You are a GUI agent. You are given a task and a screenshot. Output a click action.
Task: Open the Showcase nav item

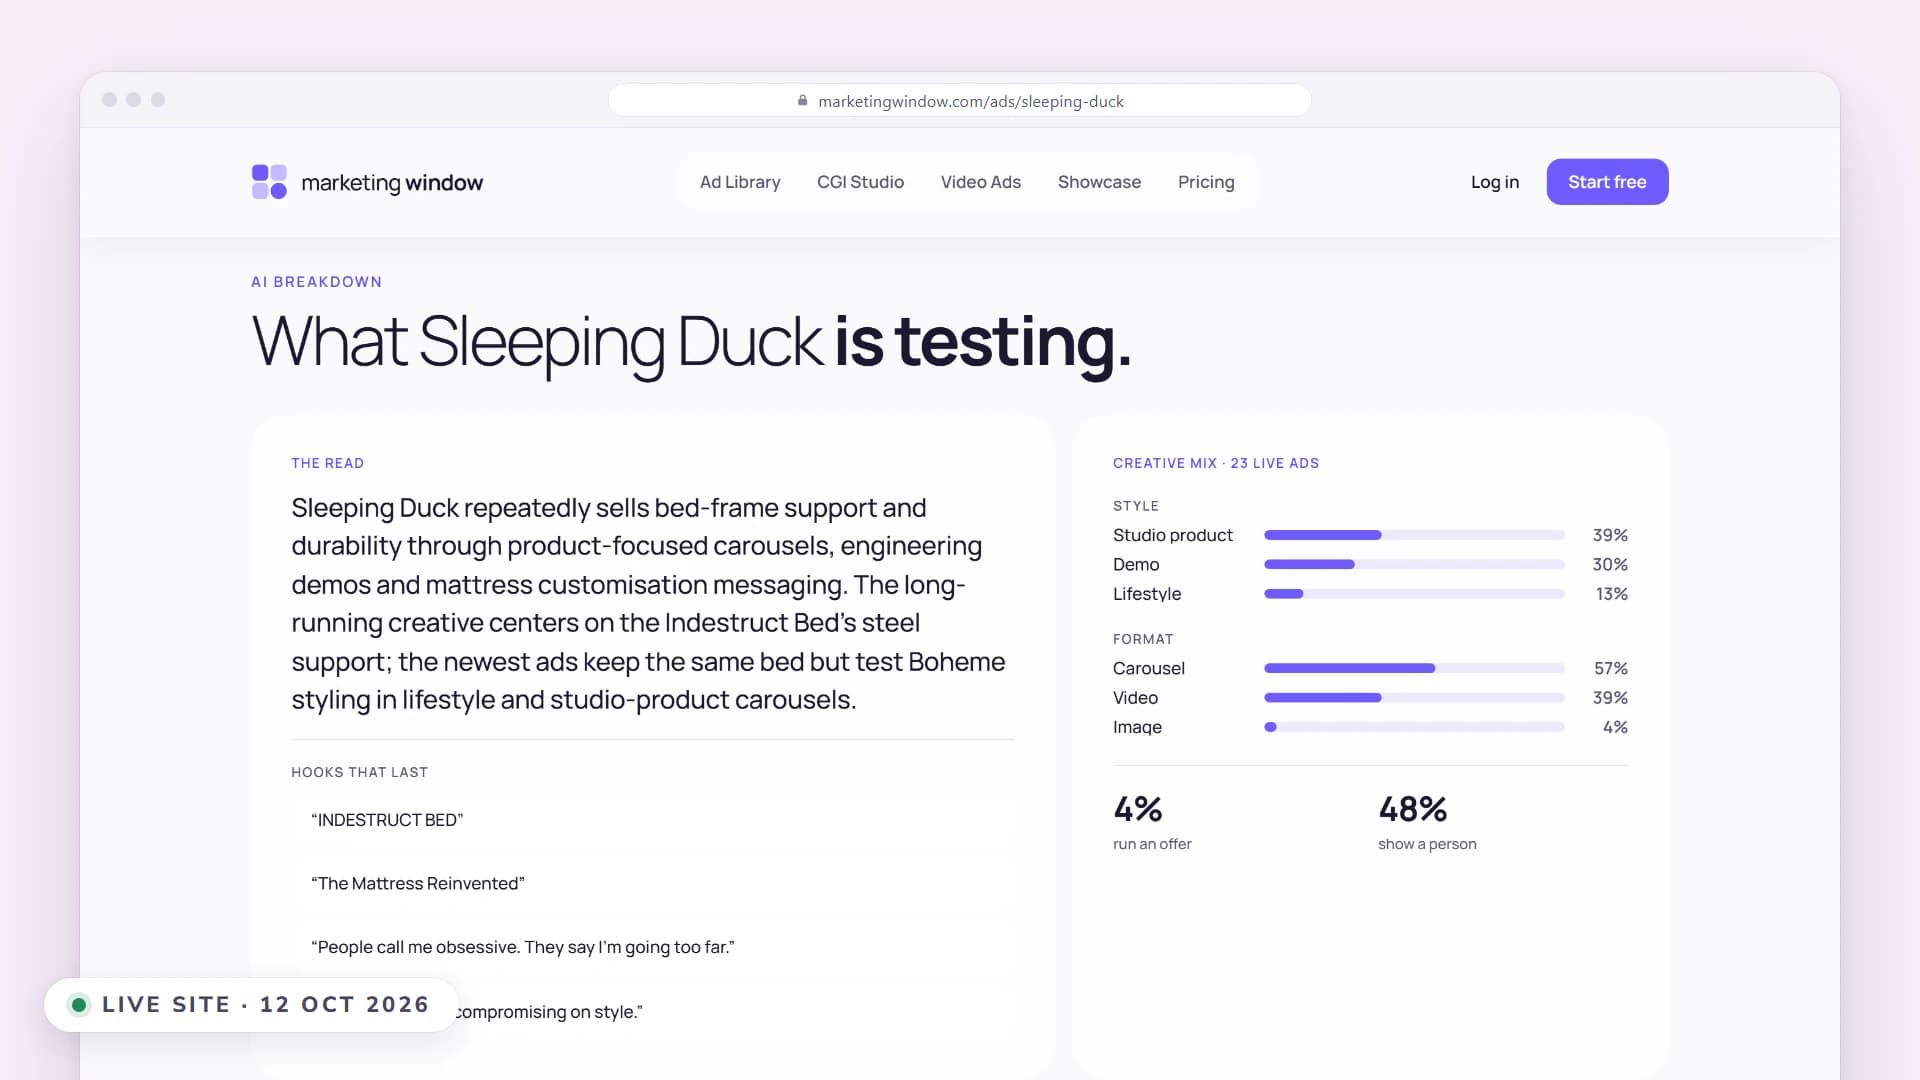[1099, 182]
